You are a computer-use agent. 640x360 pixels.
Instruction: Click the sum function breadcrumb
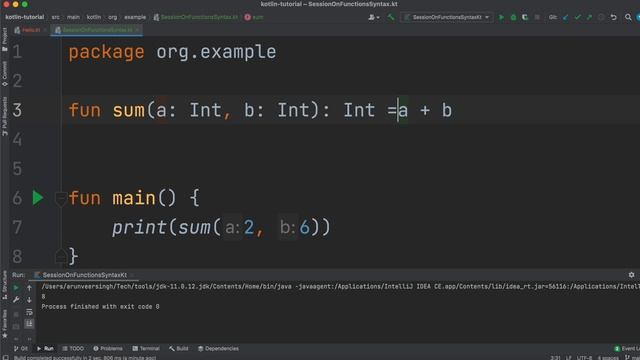coord(254,17)
